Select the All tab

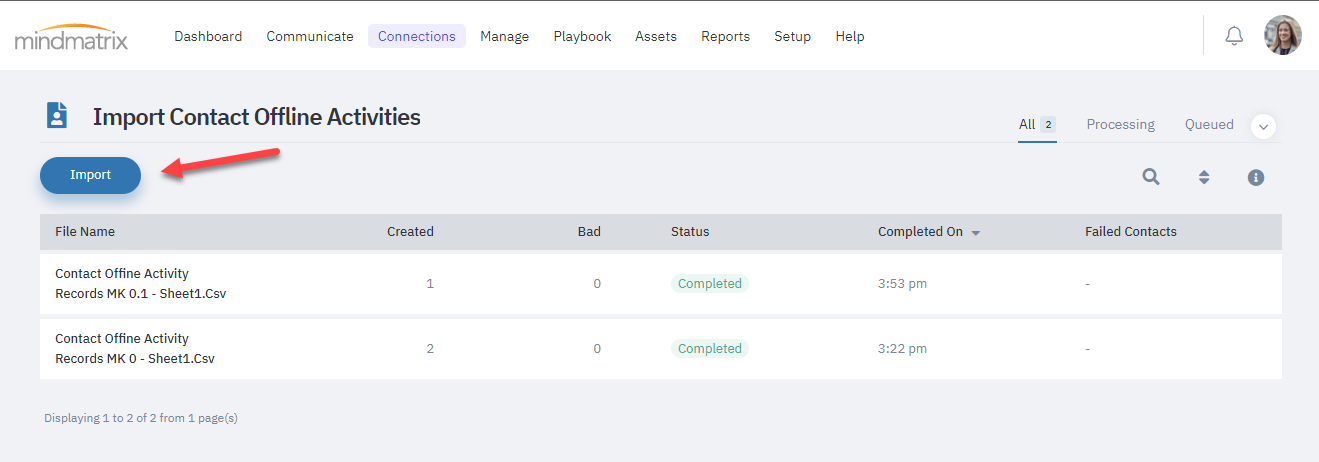[1037, 125]
